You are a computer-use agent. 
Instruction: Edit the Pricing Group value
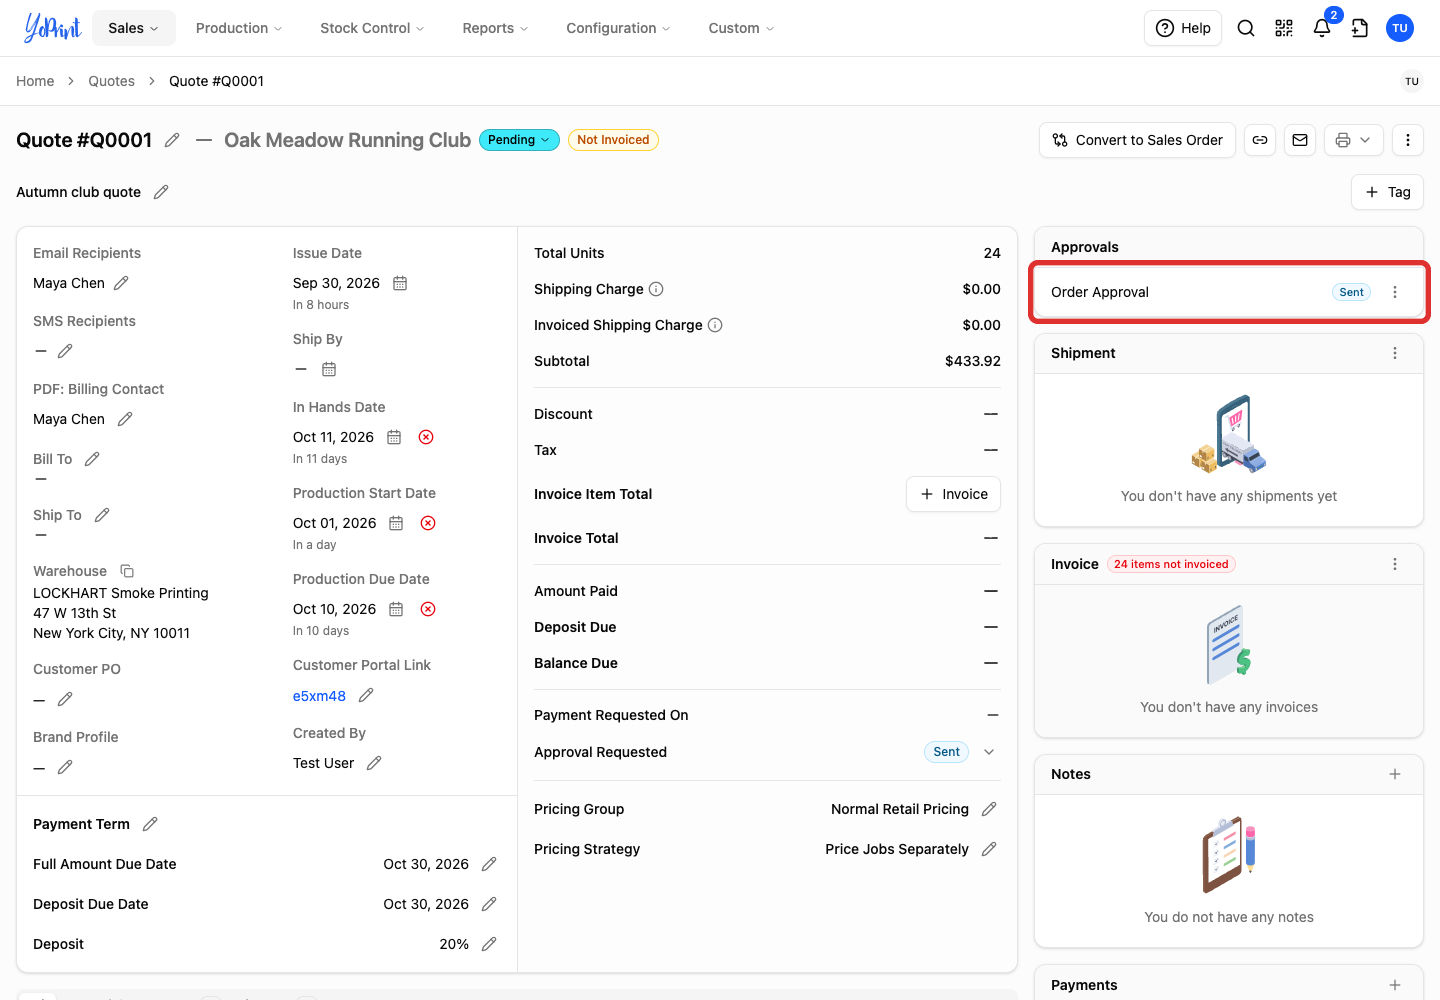[989, 809]
